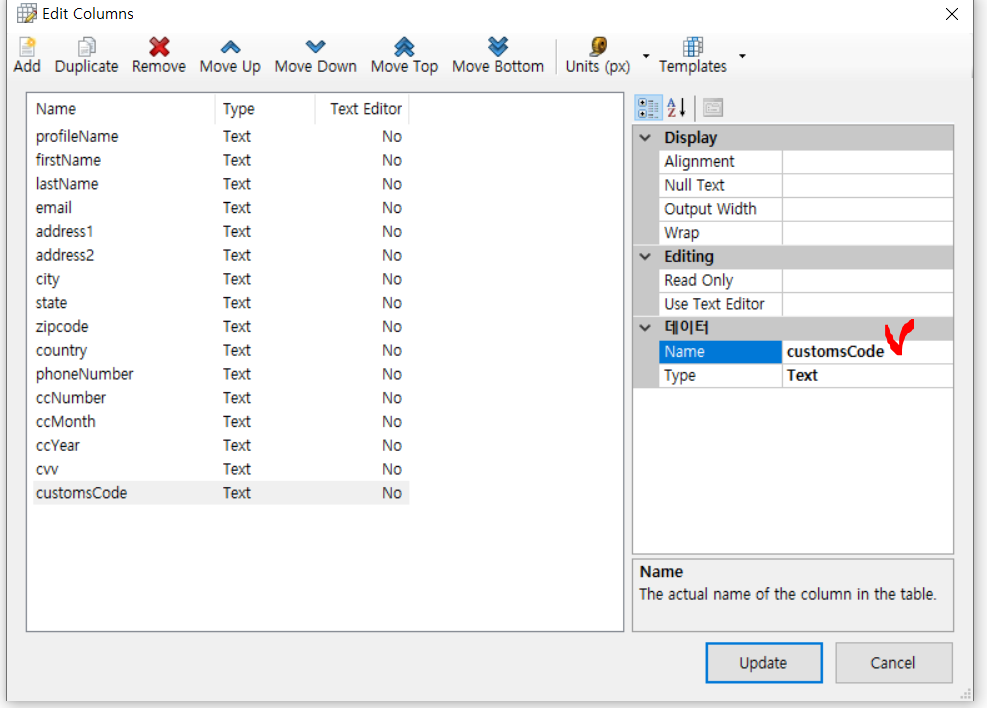
Task: Collapse the Display property category
Action: [x=645, y=138]
